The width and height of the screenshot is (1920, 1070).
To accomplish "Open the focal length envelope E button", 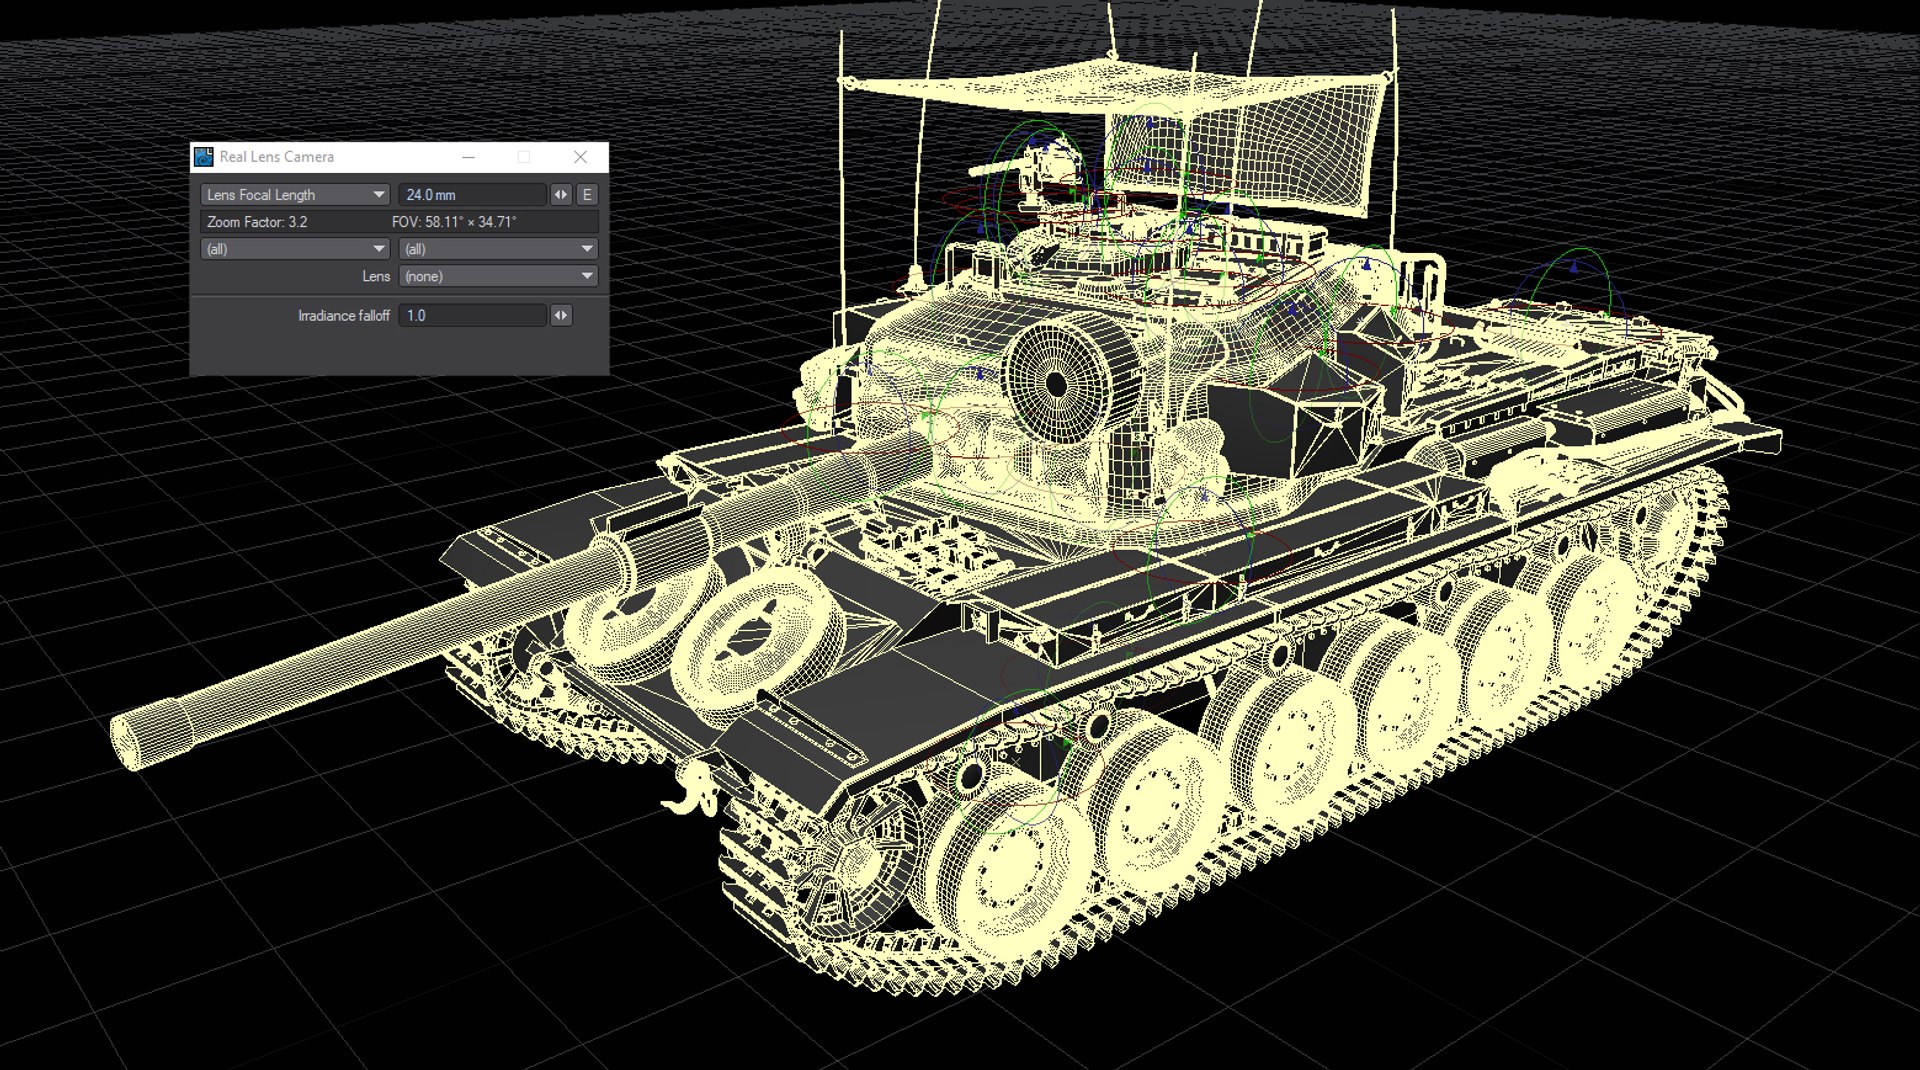I will [587, 195].
